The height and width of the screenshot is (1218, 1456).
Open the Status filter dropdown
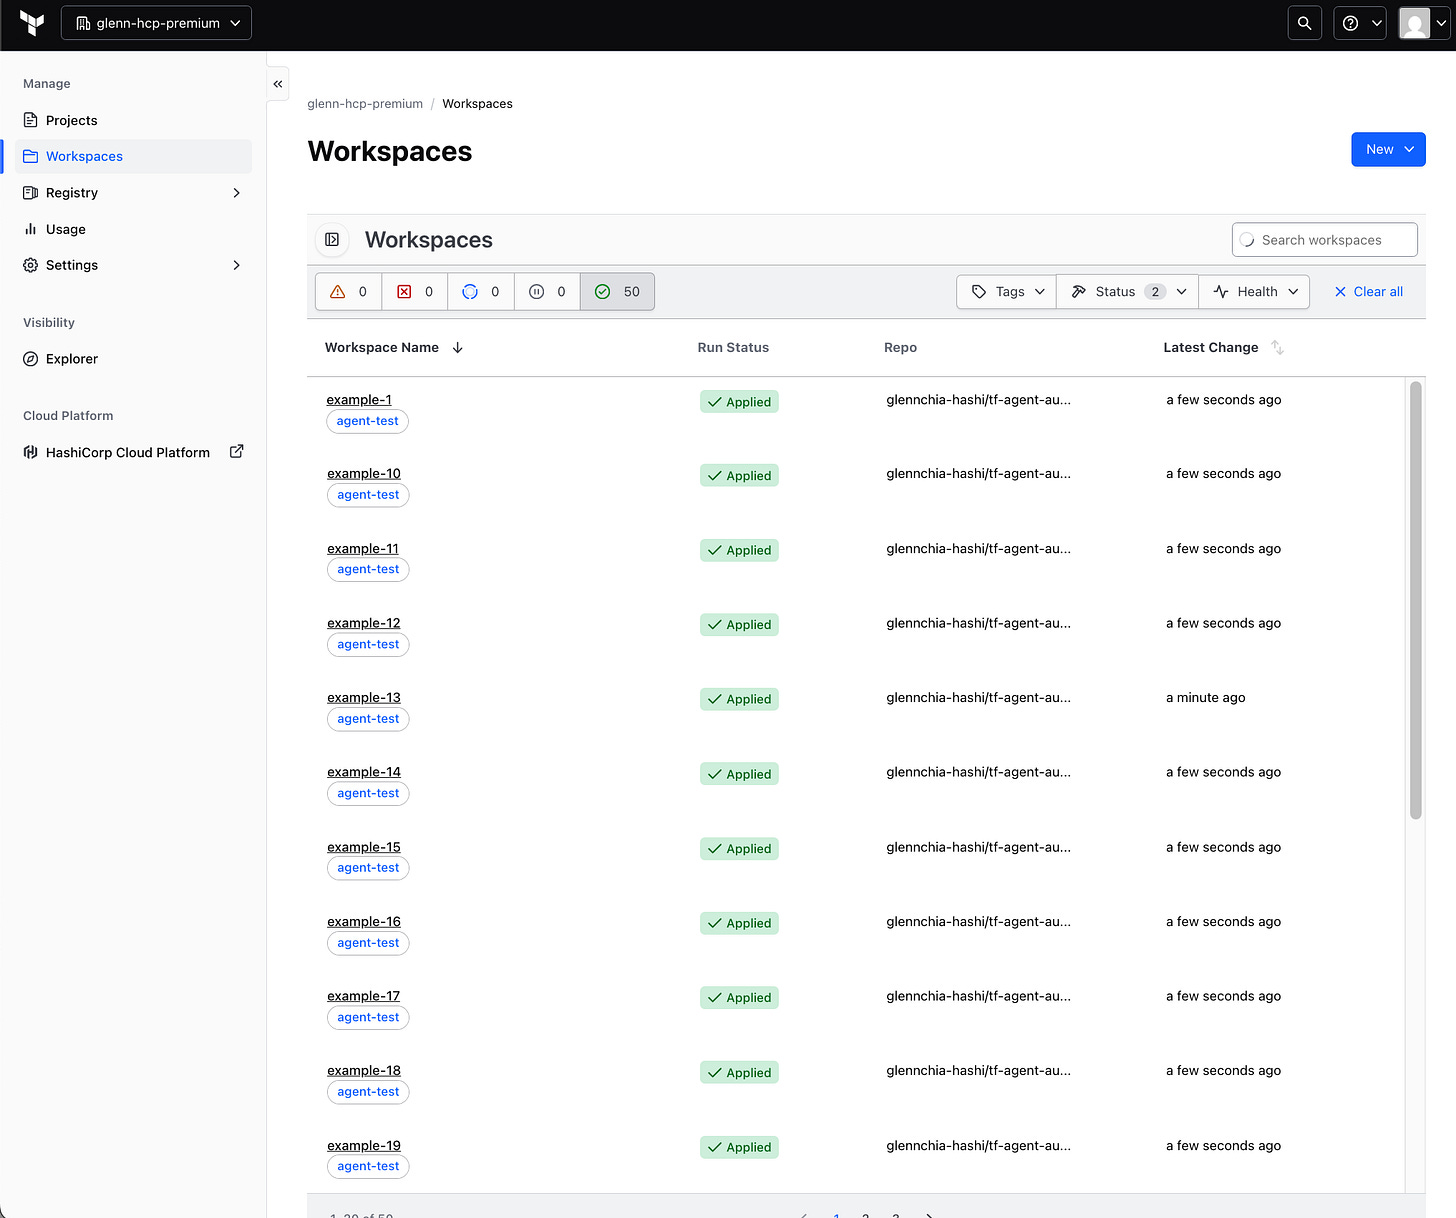[1126, 291]
